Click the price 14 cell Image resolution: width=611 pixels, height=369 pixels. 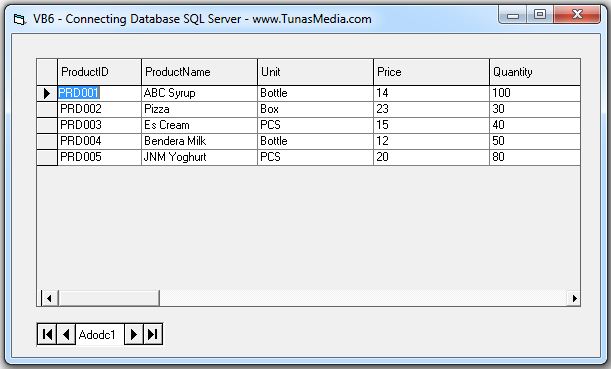pos(431,94)
